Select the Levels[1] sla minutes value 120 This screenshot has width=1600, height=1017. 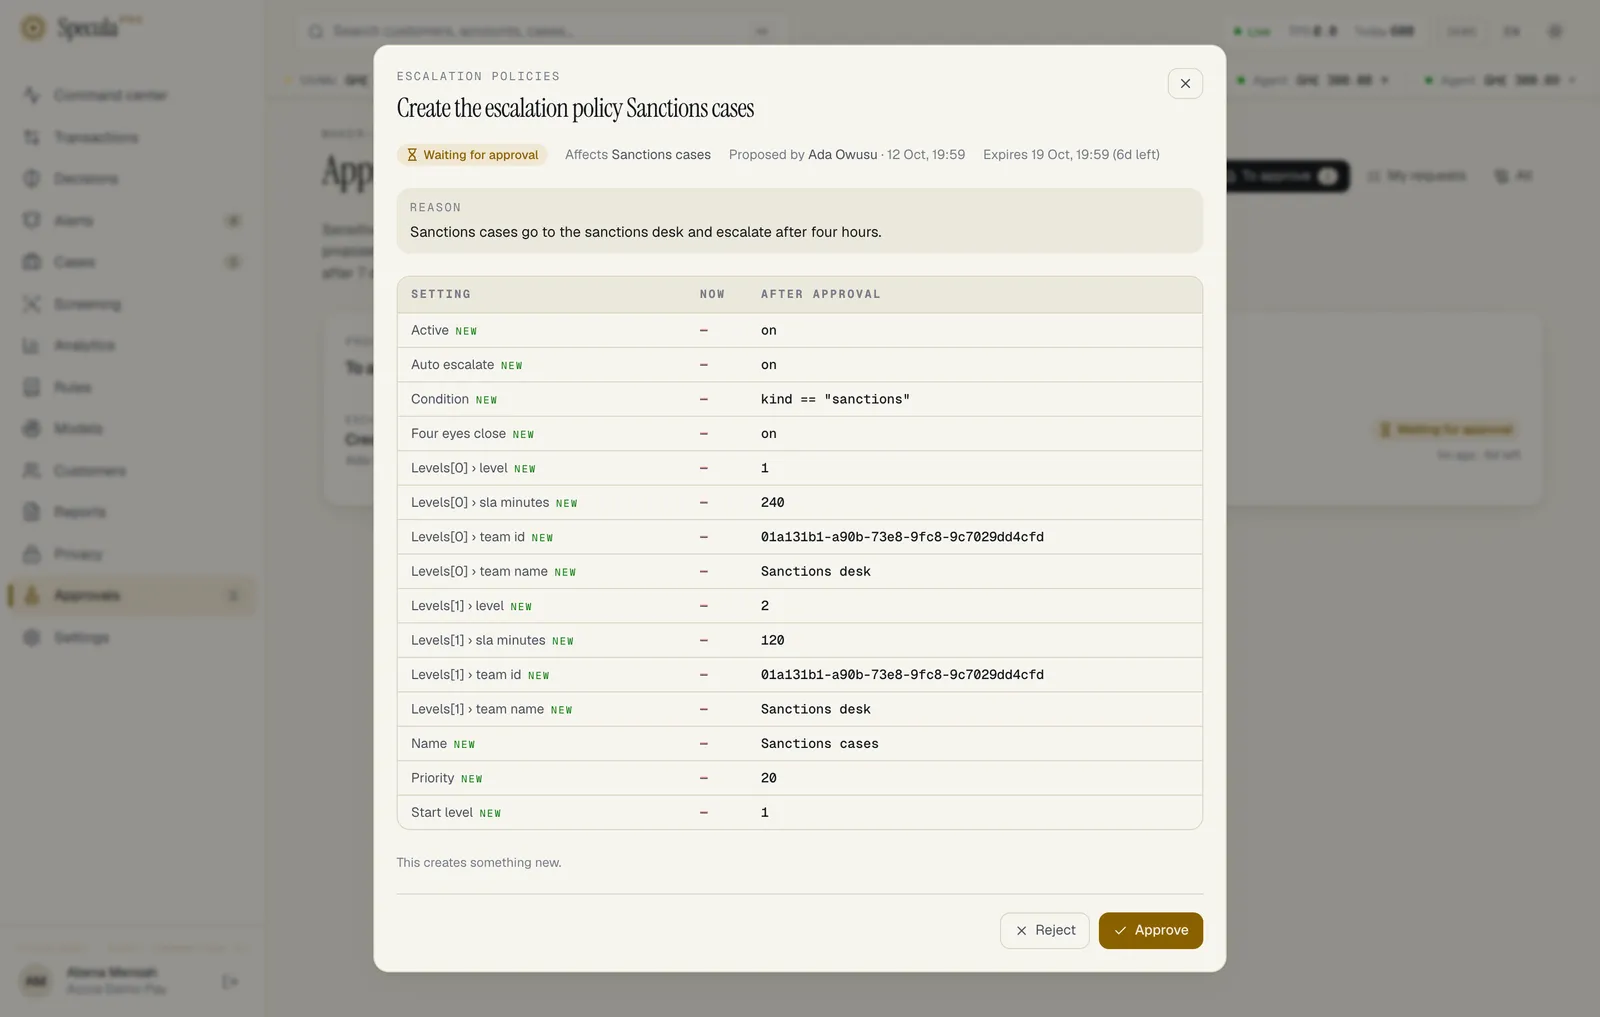772,640
